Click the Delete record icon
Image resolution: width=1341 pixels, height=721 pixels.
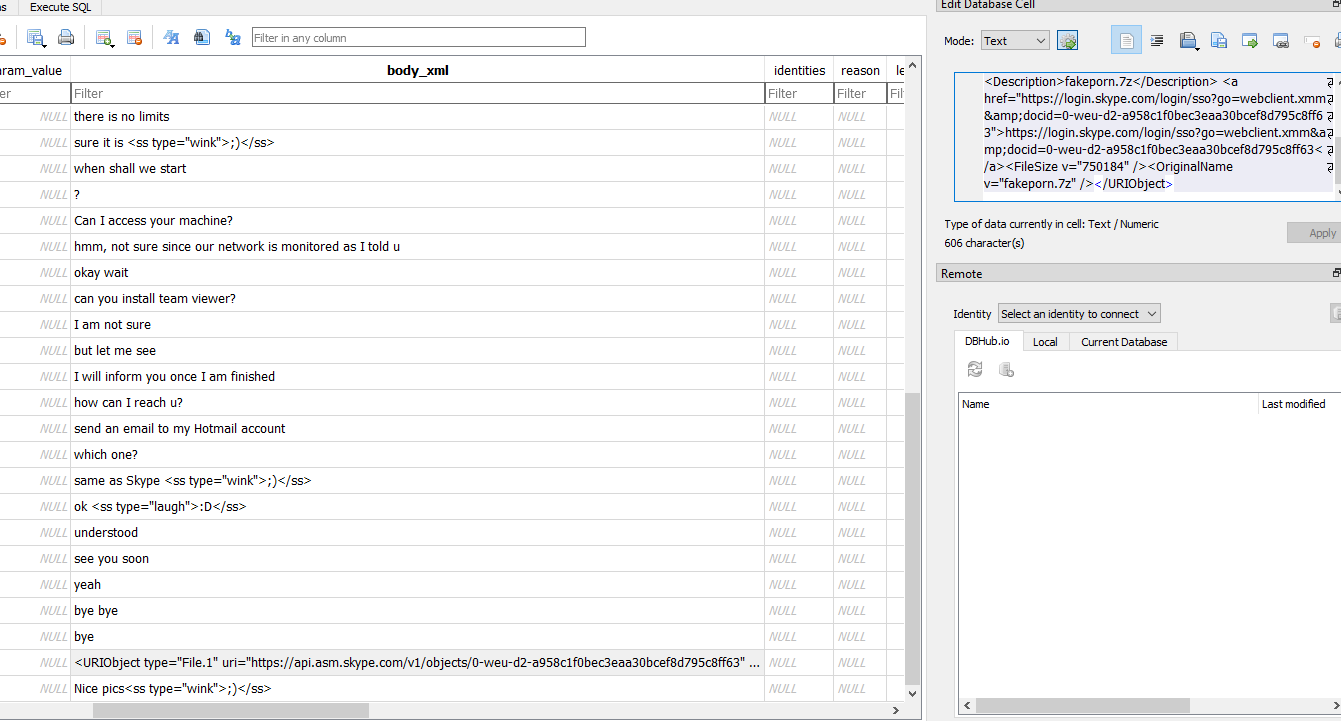(134, 38)
